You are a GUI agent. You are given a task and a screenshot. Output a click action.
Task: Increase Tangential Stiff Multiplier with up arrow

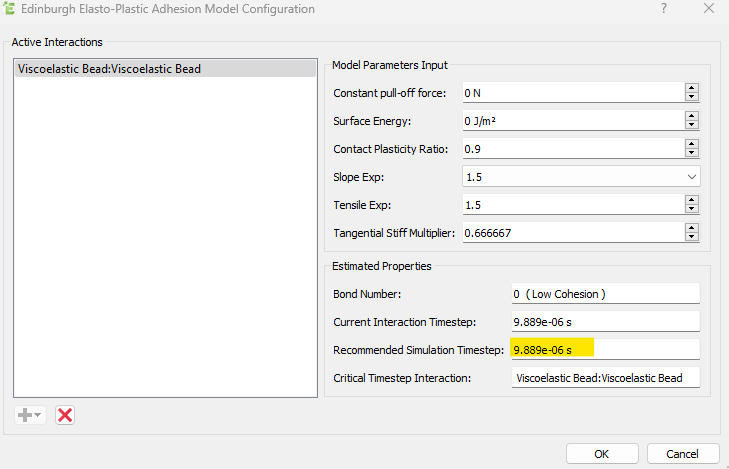(692, 228)
